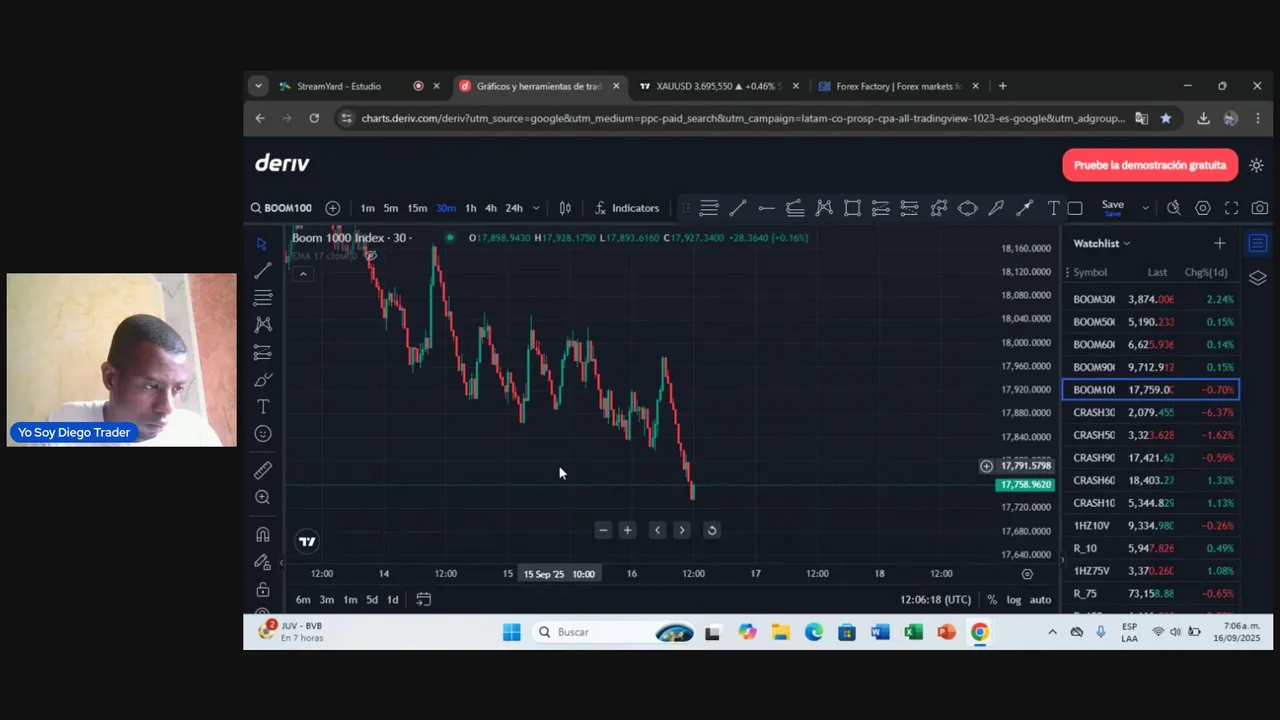Toggle EMA 17 indicator visibility eye
This screenshot has height=720, width=1280.
point(370,256)
